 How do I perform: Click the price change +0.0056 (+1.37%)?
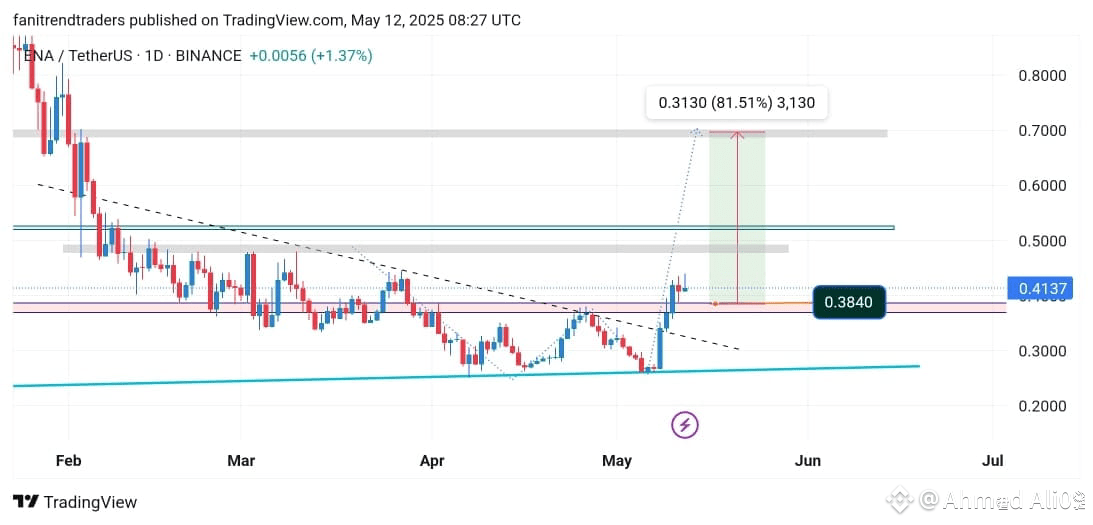click(x=310, y=56)
